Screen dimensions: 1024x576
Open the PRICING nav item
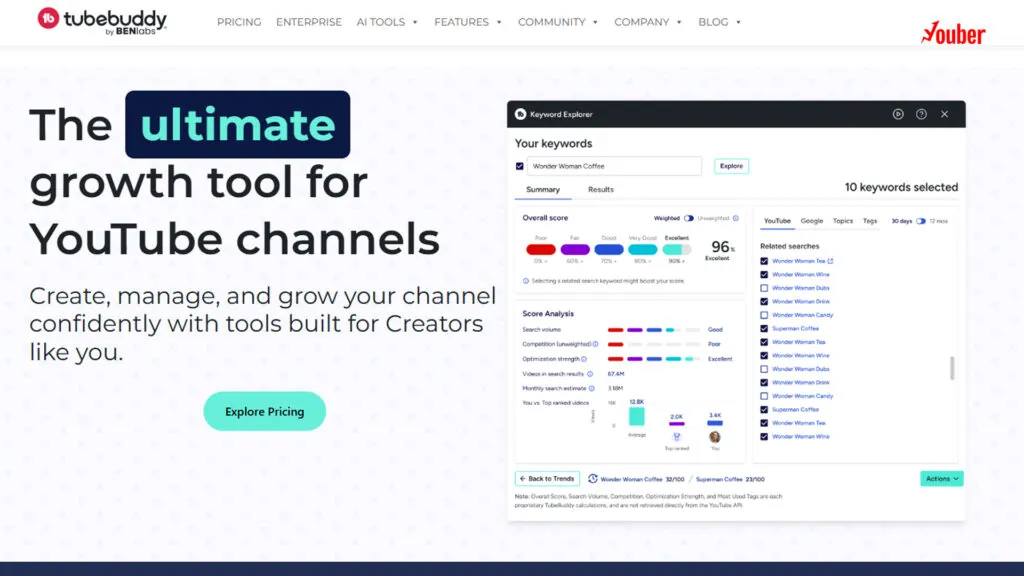tap(239, 22)
